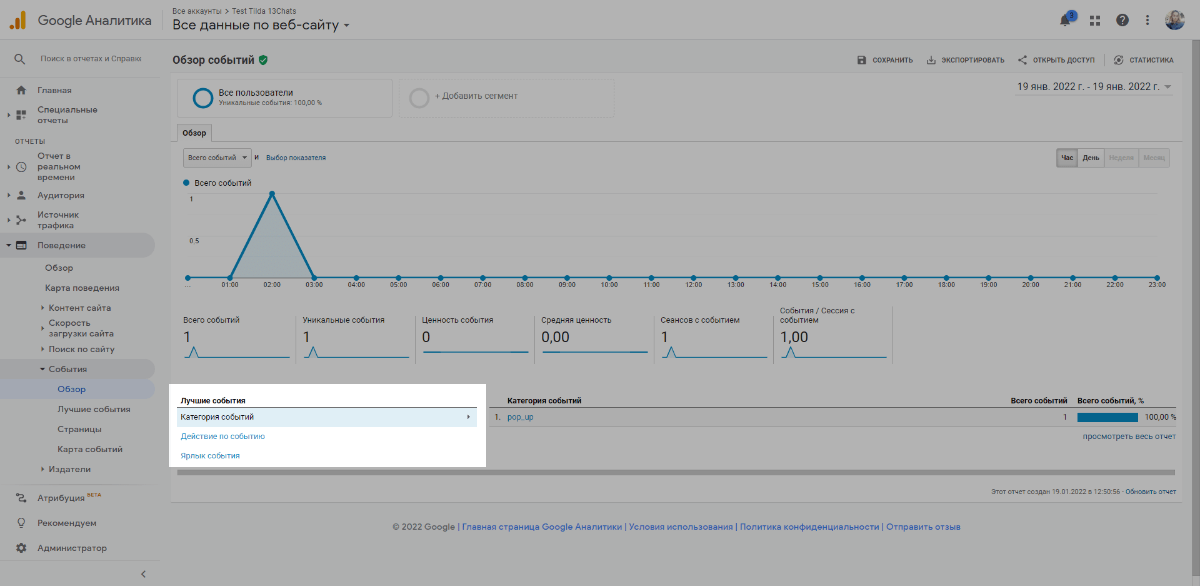Open the user account avatar

[x=1175, y=20]
